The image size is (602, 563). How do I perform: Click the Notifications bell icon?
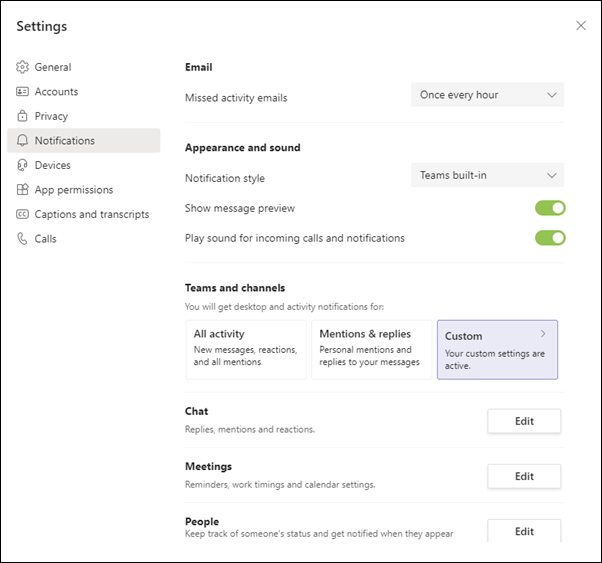[22, 141]
